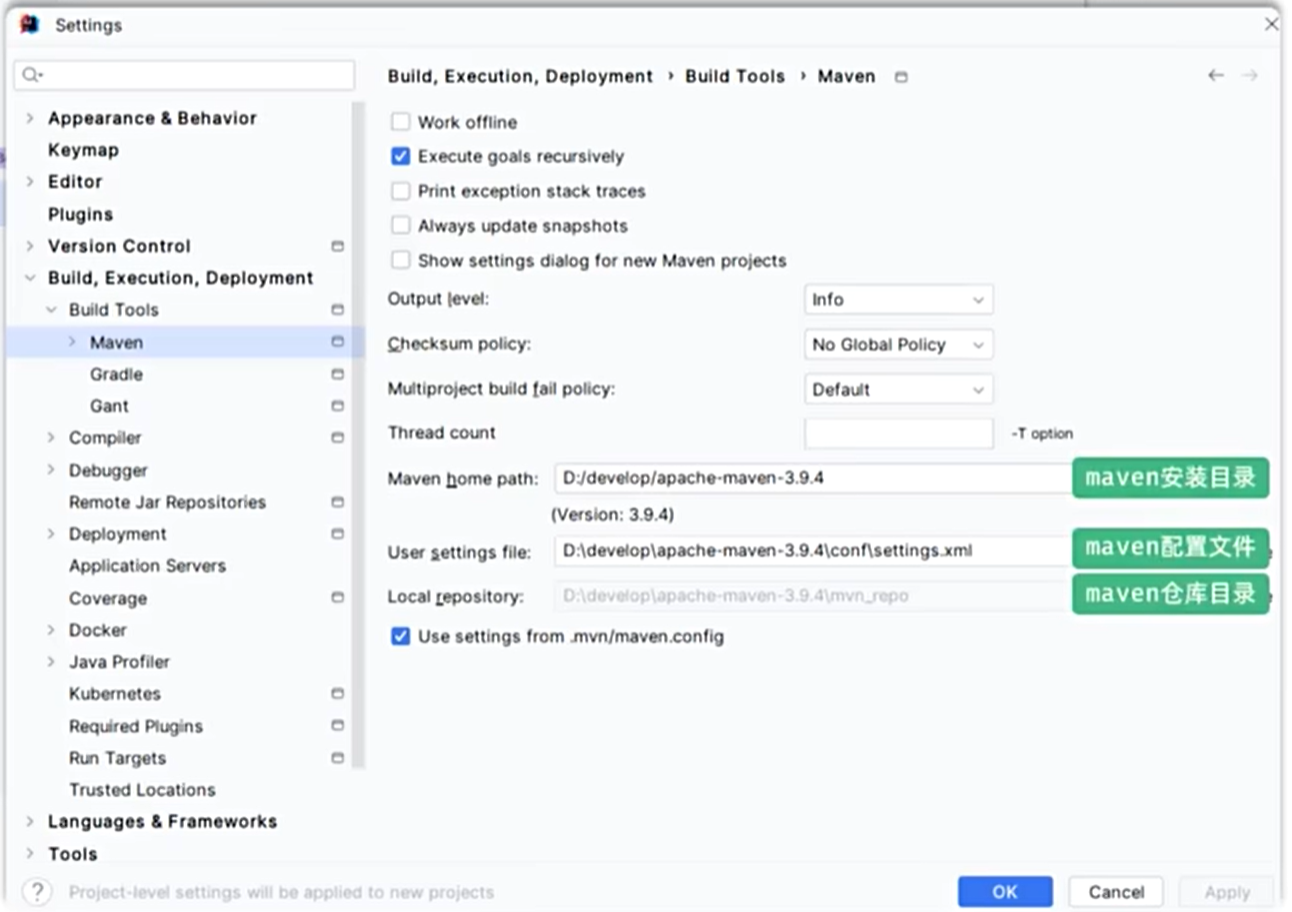1292x912 pixels.
Task: Open Gant settings page
Action: [109, 406]
